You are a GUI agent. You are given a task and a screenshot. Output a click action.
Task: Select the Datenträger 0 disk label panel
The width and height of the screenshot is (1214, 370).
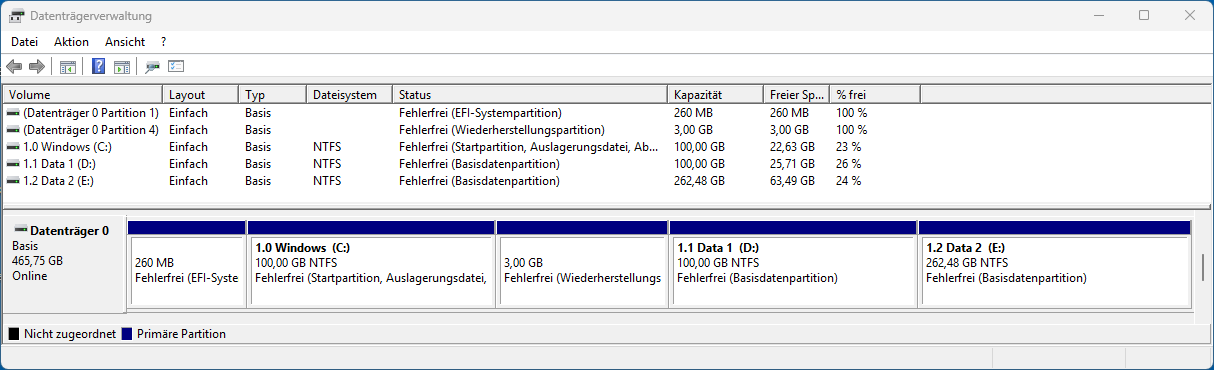click(x=64, y=264)
